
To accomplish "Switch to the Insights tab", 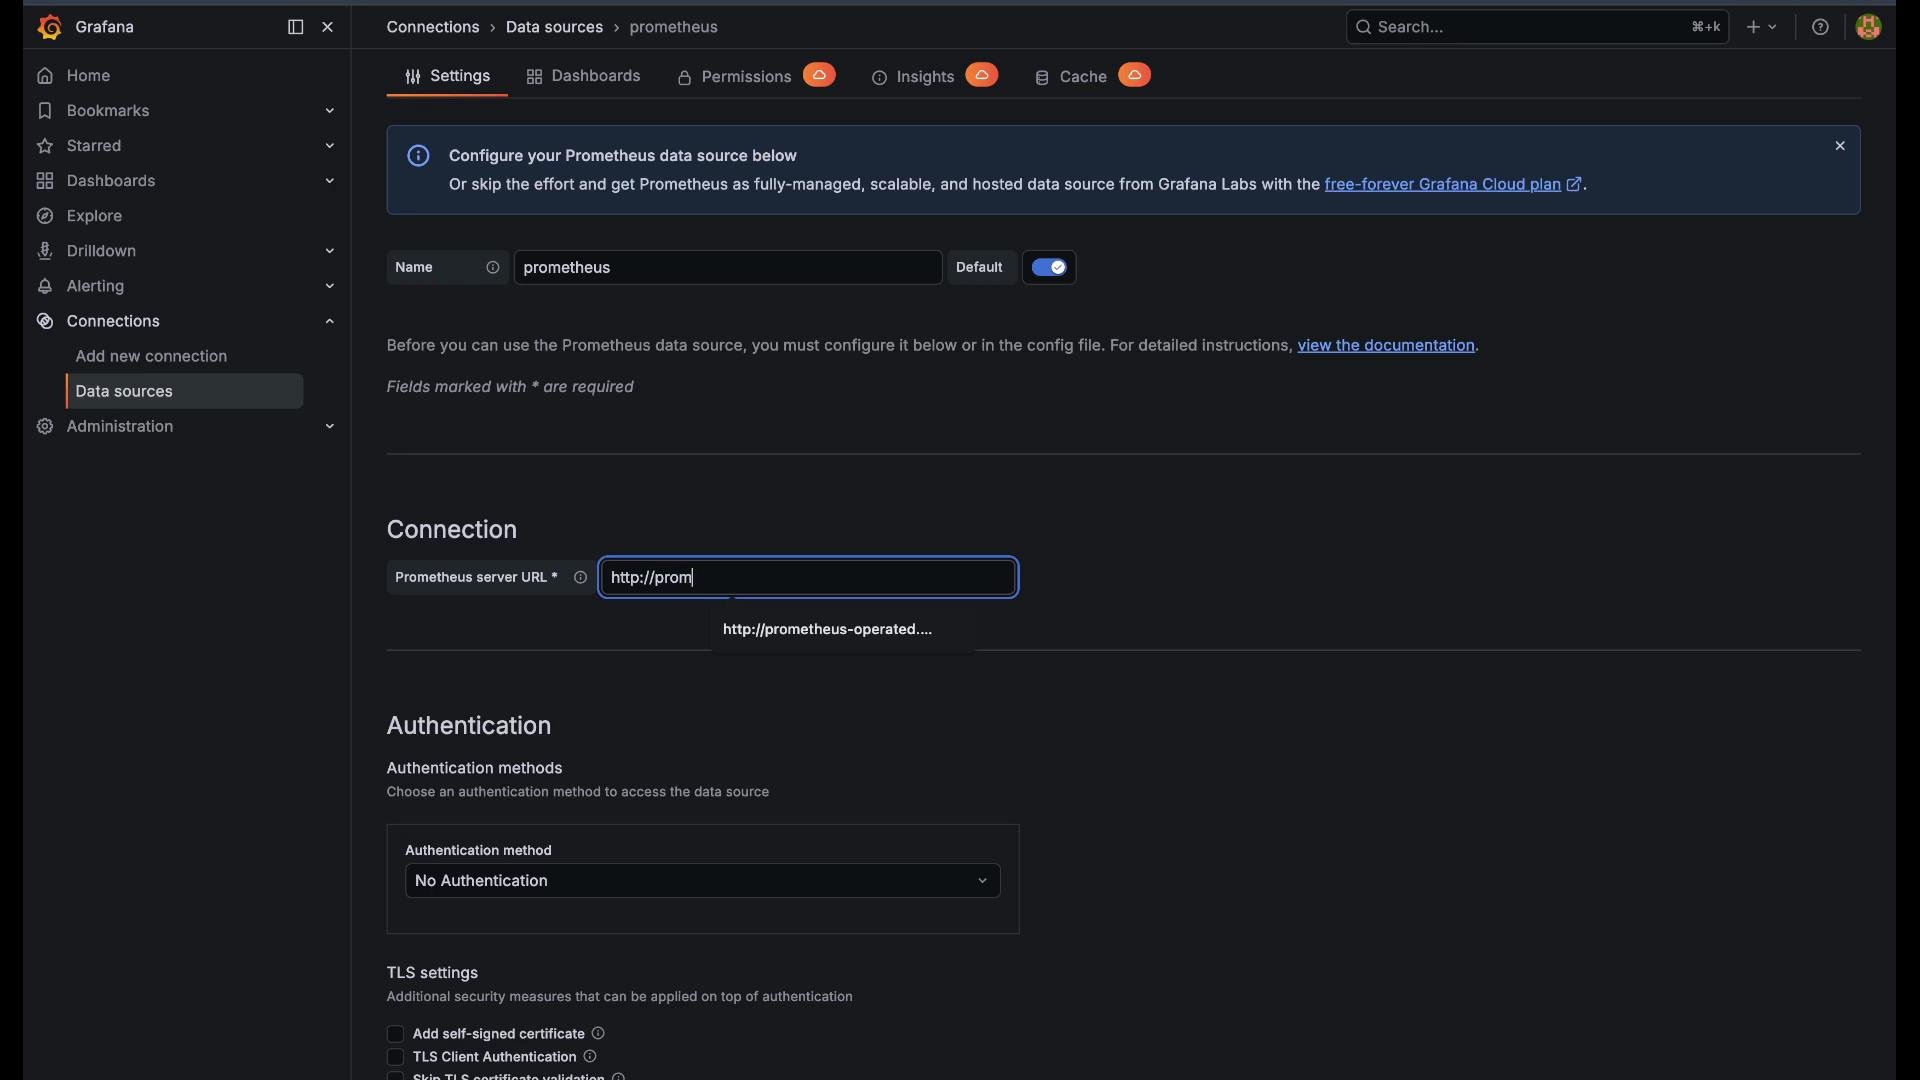I will [913, 77].
